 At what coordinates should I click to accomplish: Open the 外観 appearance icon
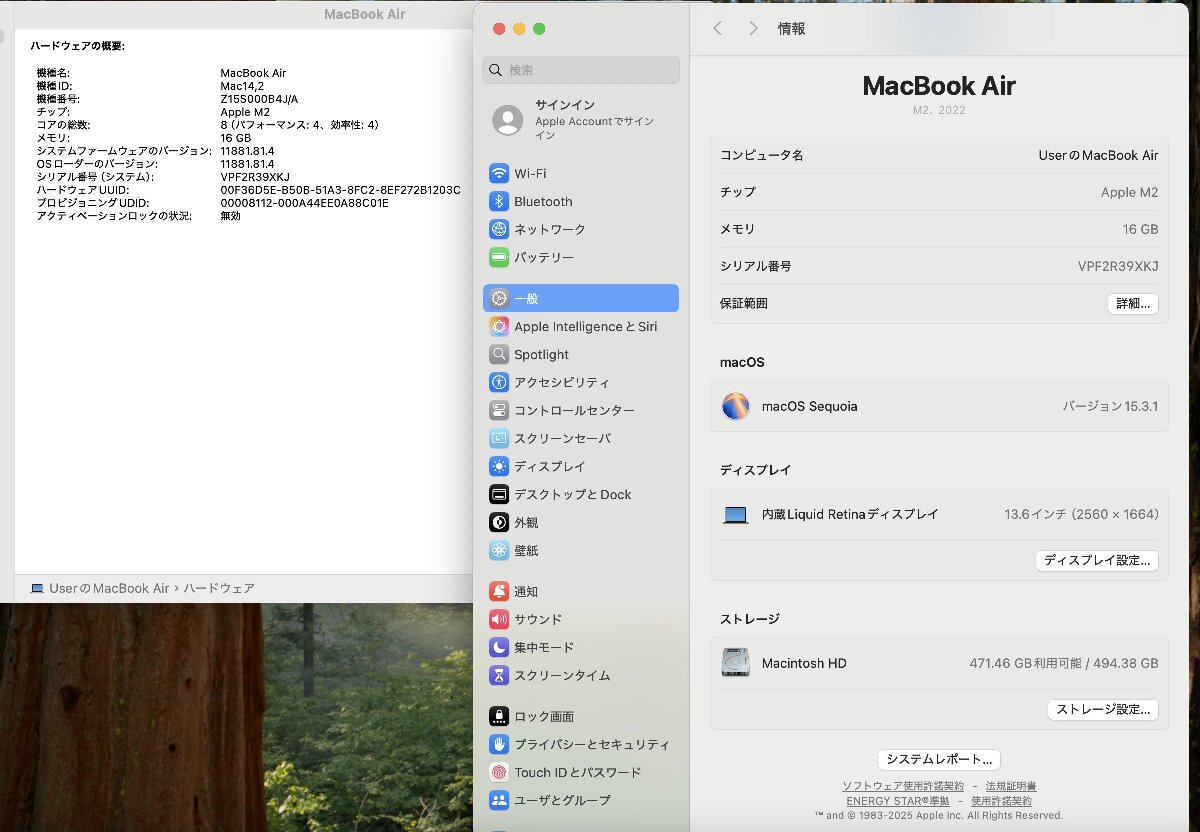[499, 522]
